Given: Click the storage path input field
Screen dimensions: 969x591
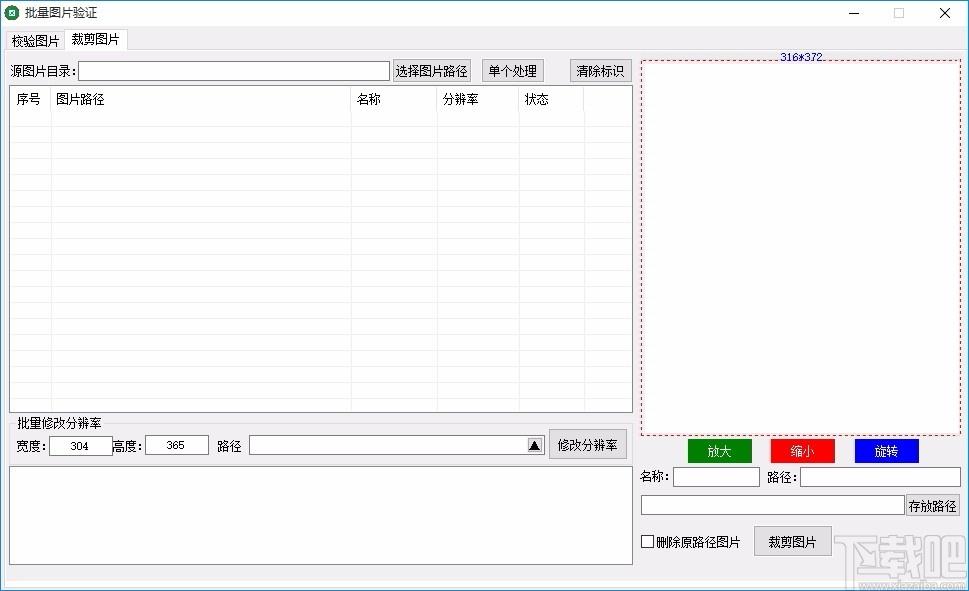Looking at the screenshot, I should (x=772, y=505).
